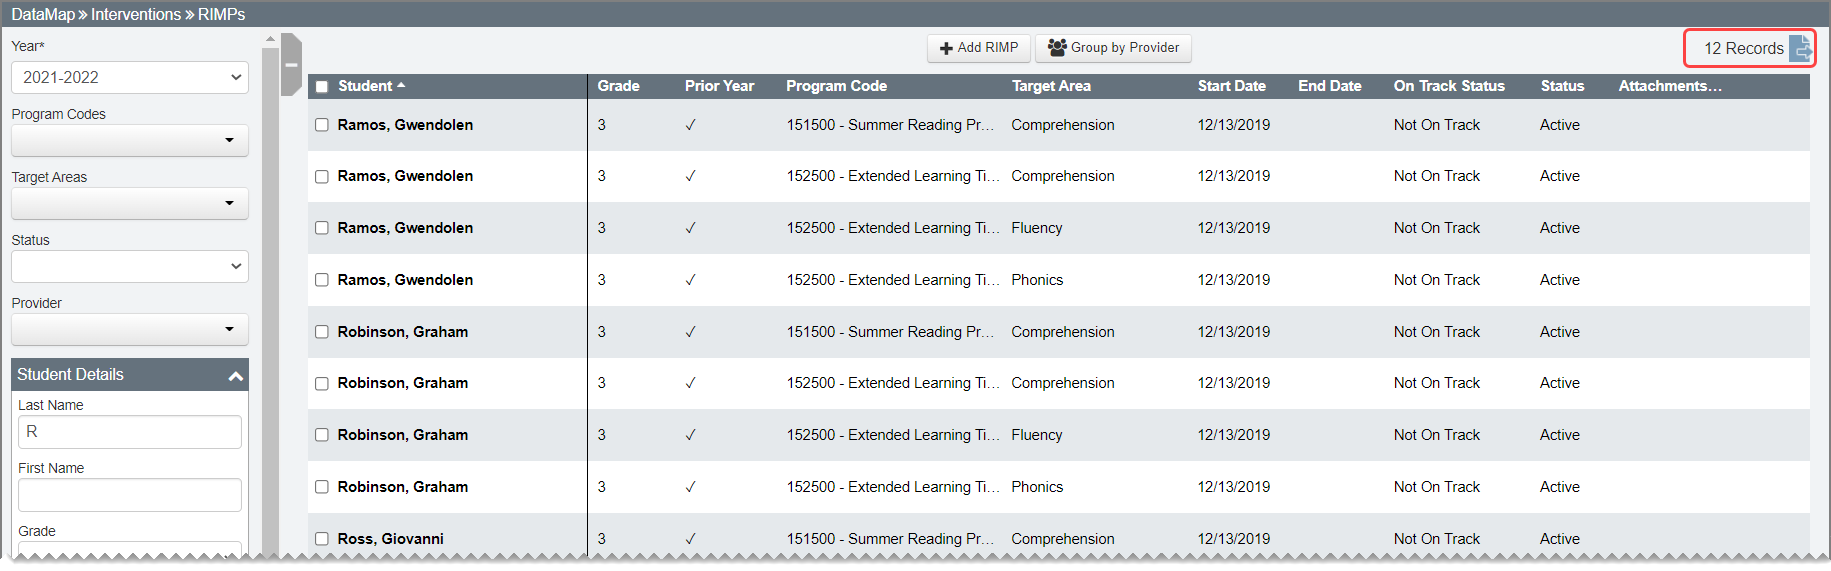Click the export records icon
Image resolution: width=1831 pixels, height=571 pixels.
coord(1799,48)
